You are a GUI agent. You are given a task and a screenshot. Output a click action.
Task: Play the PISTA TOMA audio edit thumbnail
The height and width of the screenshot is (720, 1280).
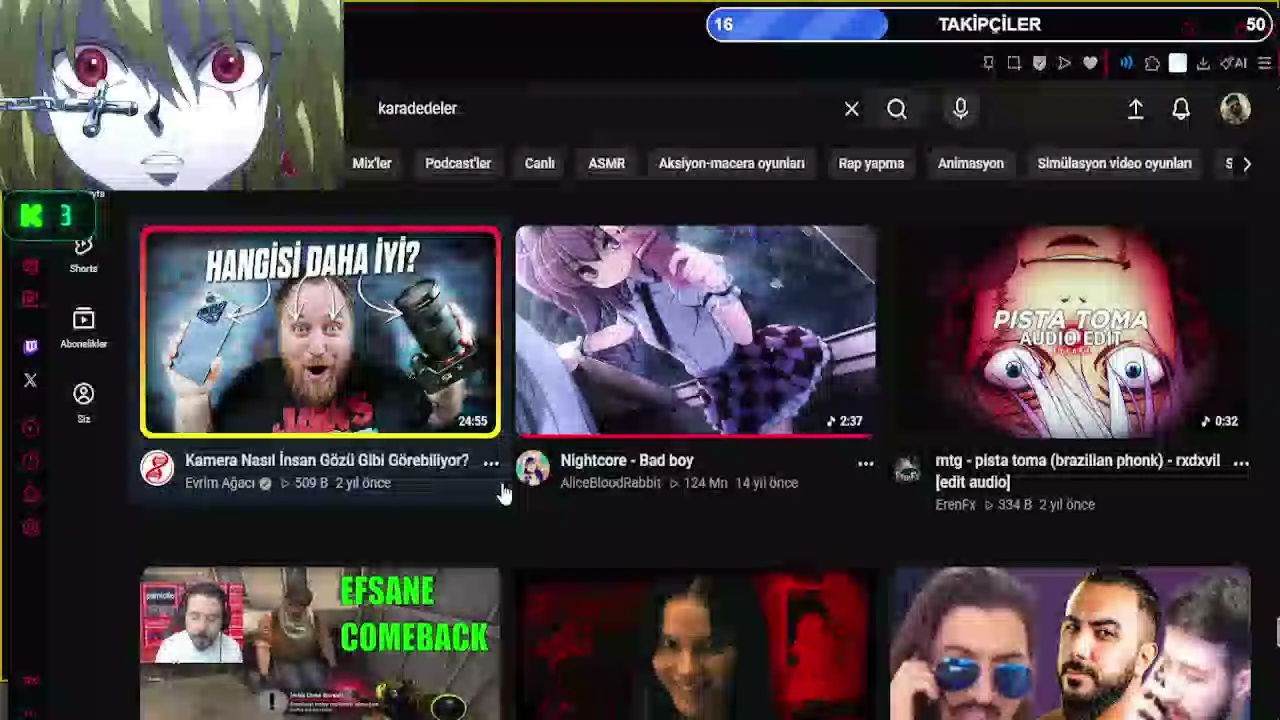coord(1070,332)
